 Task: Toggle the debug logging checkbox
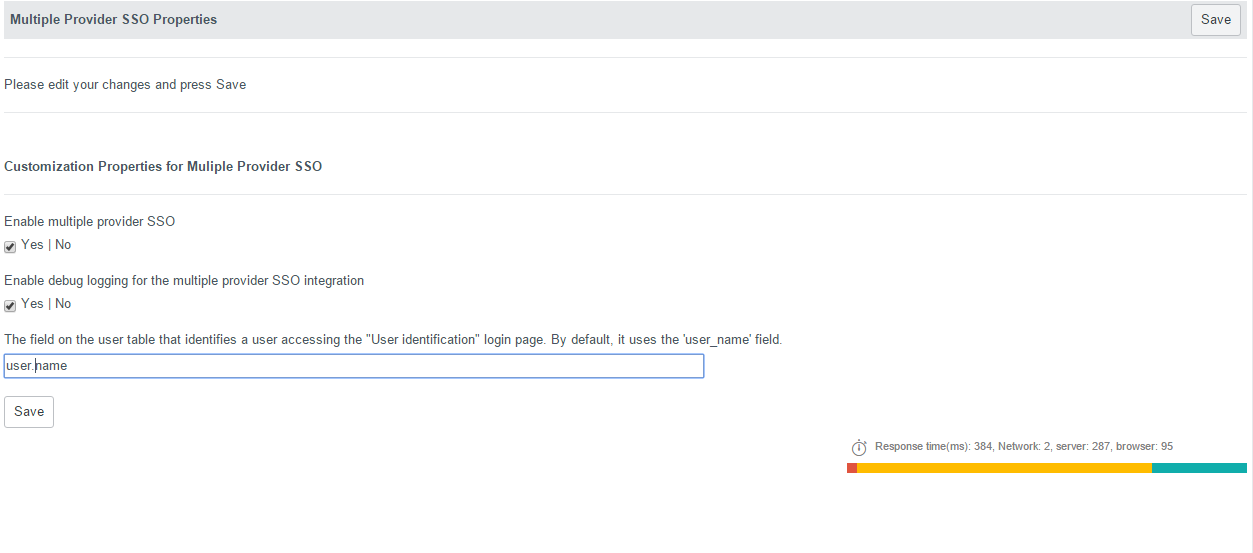coord(10,306)
